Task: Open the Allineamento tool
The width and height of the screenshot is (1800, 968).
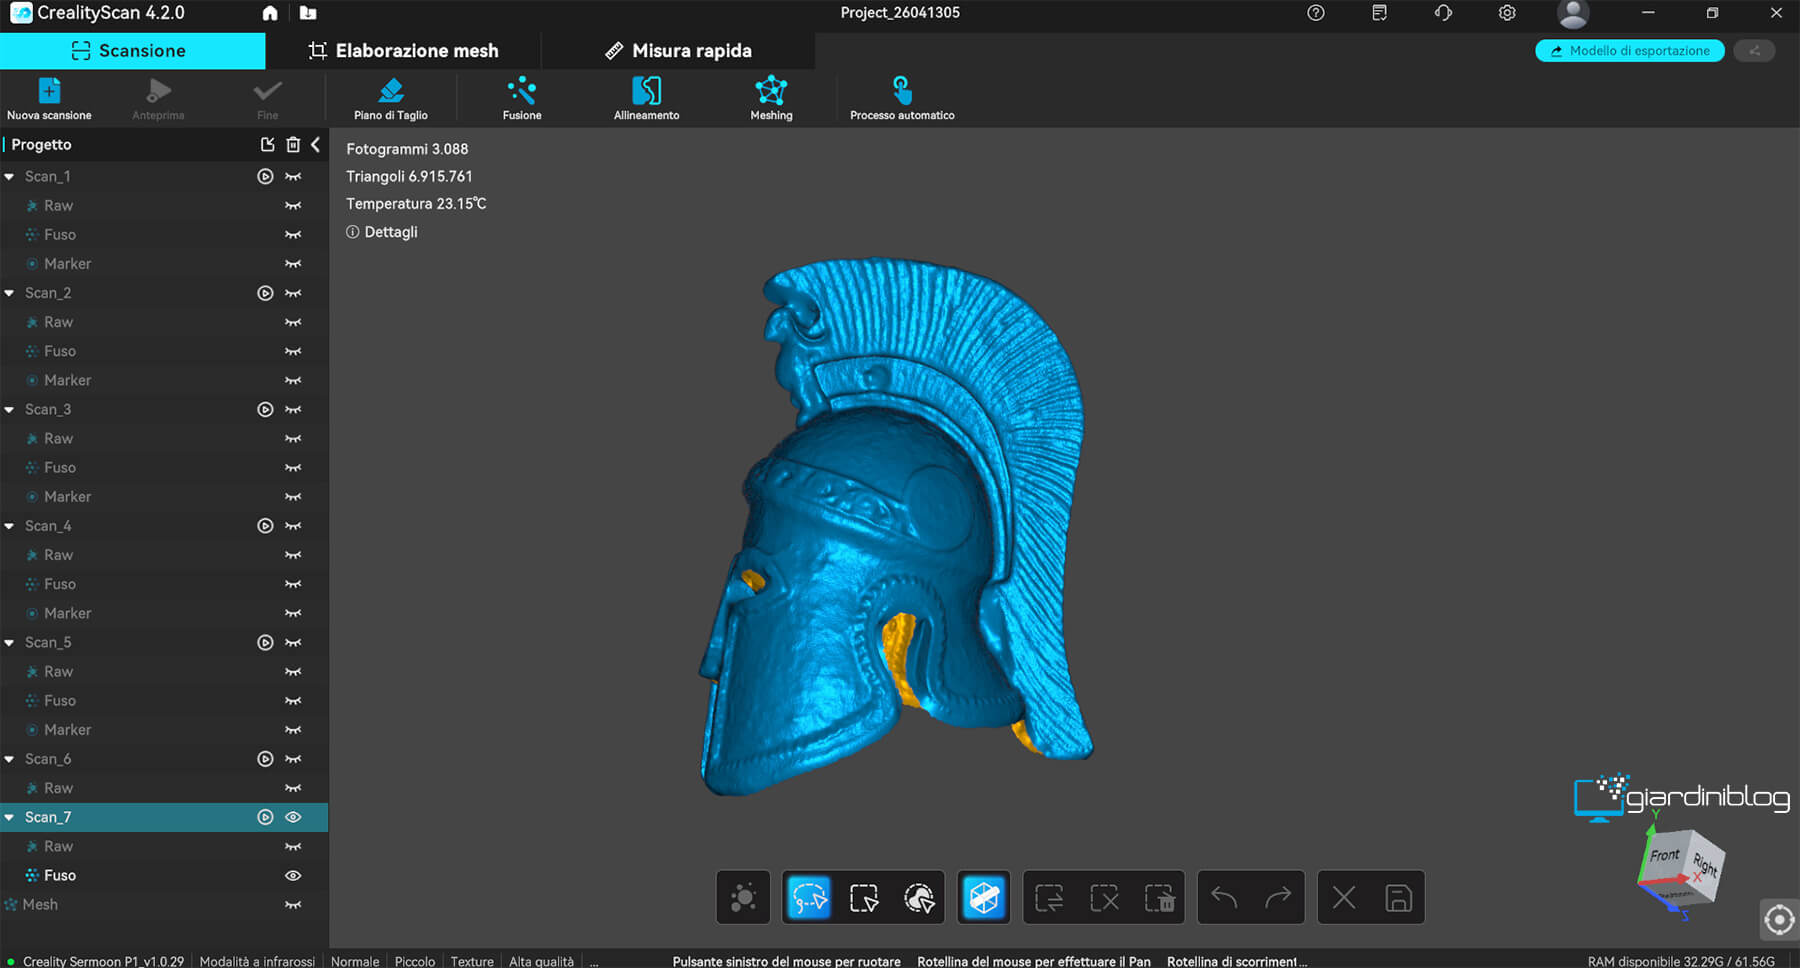Action: [646, 91]
